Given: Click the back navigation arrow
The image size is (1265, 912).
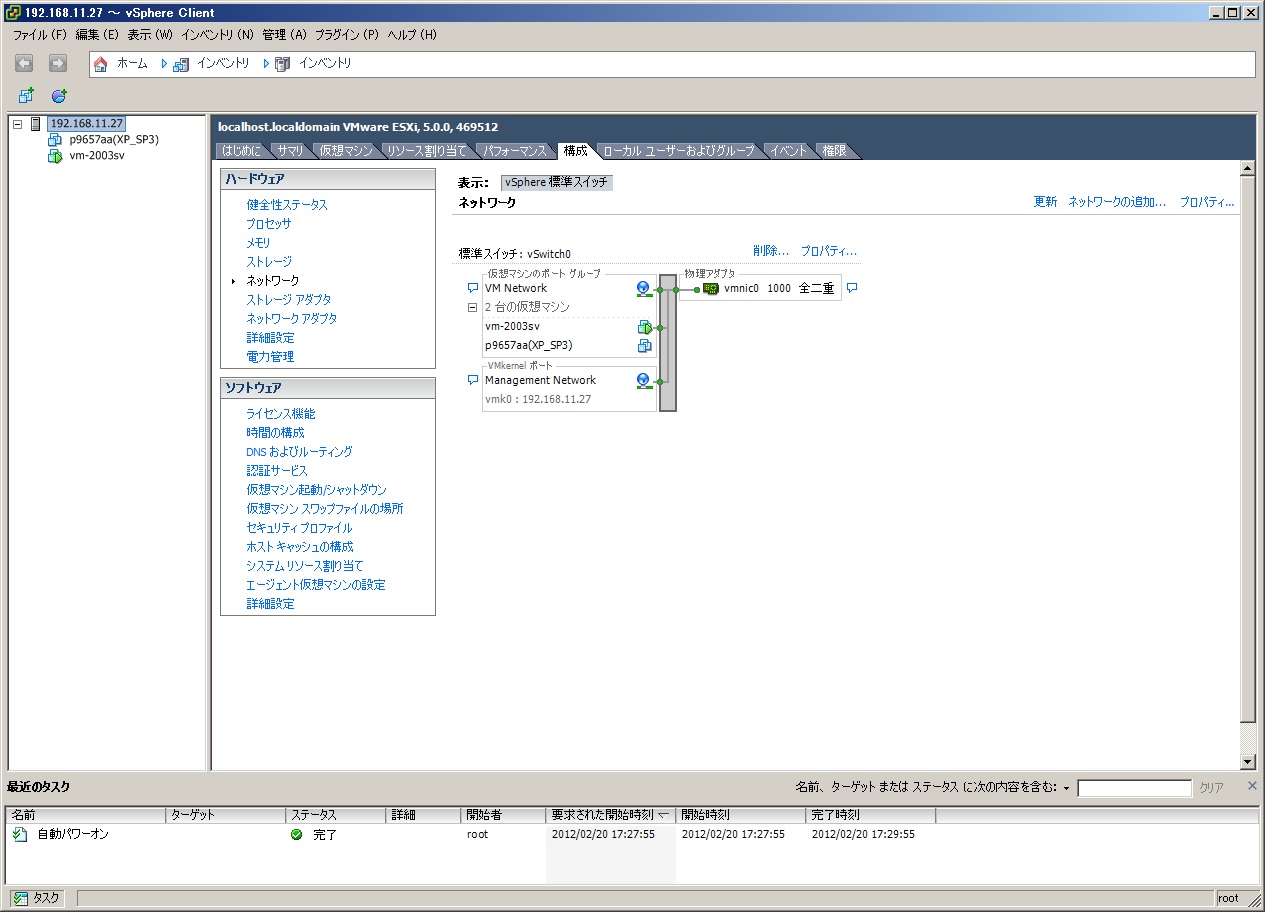Looking at the screenshot, I should tap(24, 63).
